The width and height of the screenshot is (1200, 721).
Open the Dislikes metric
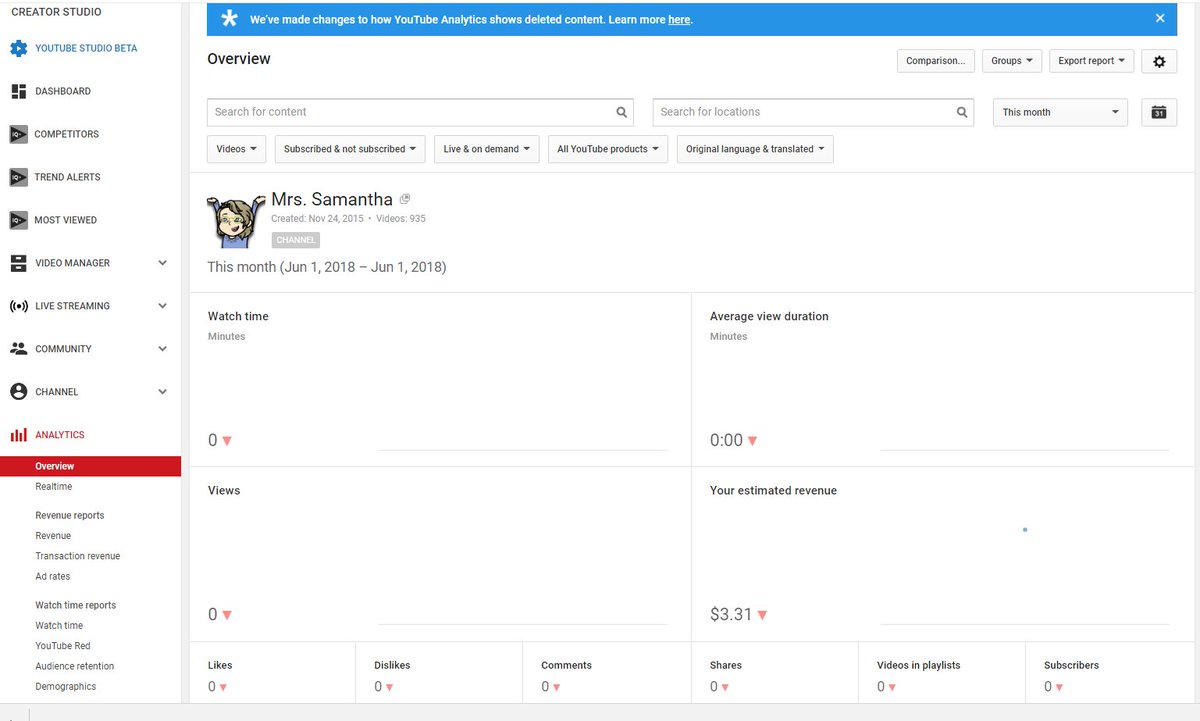coord(392,665)
